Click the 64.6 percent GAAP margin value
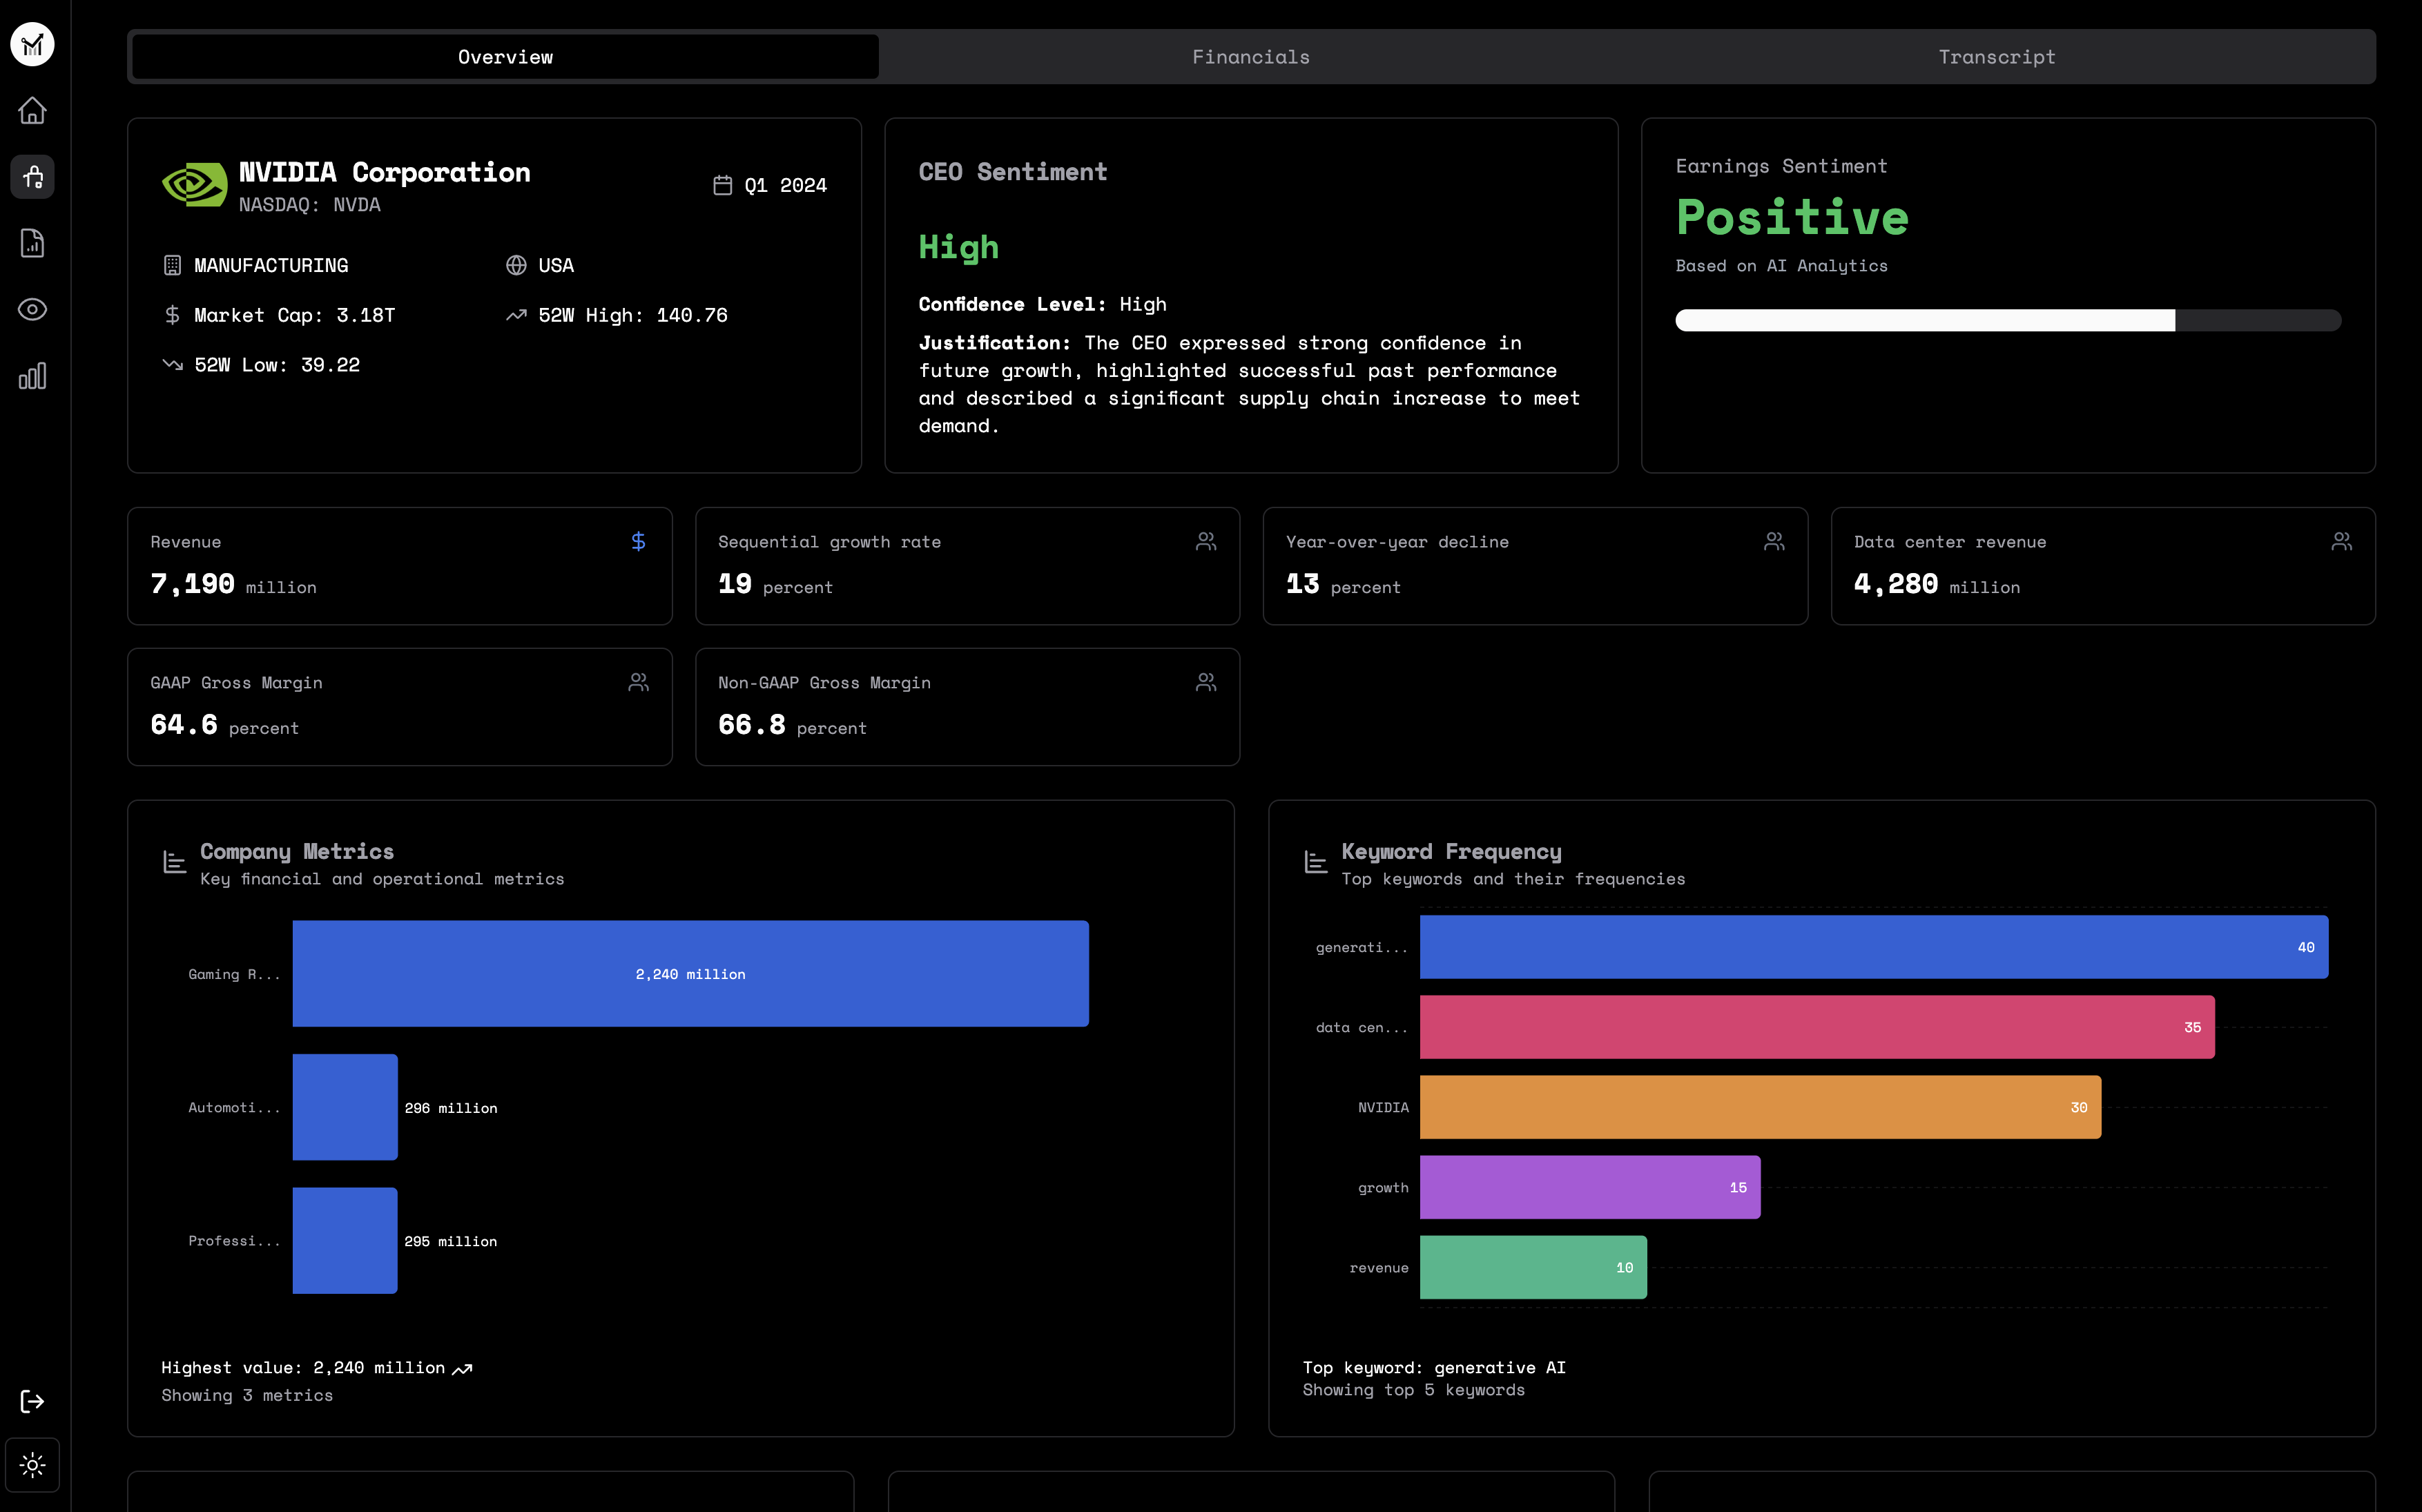The height and width of the screenshot is (1512, 2422). [224, 725]
